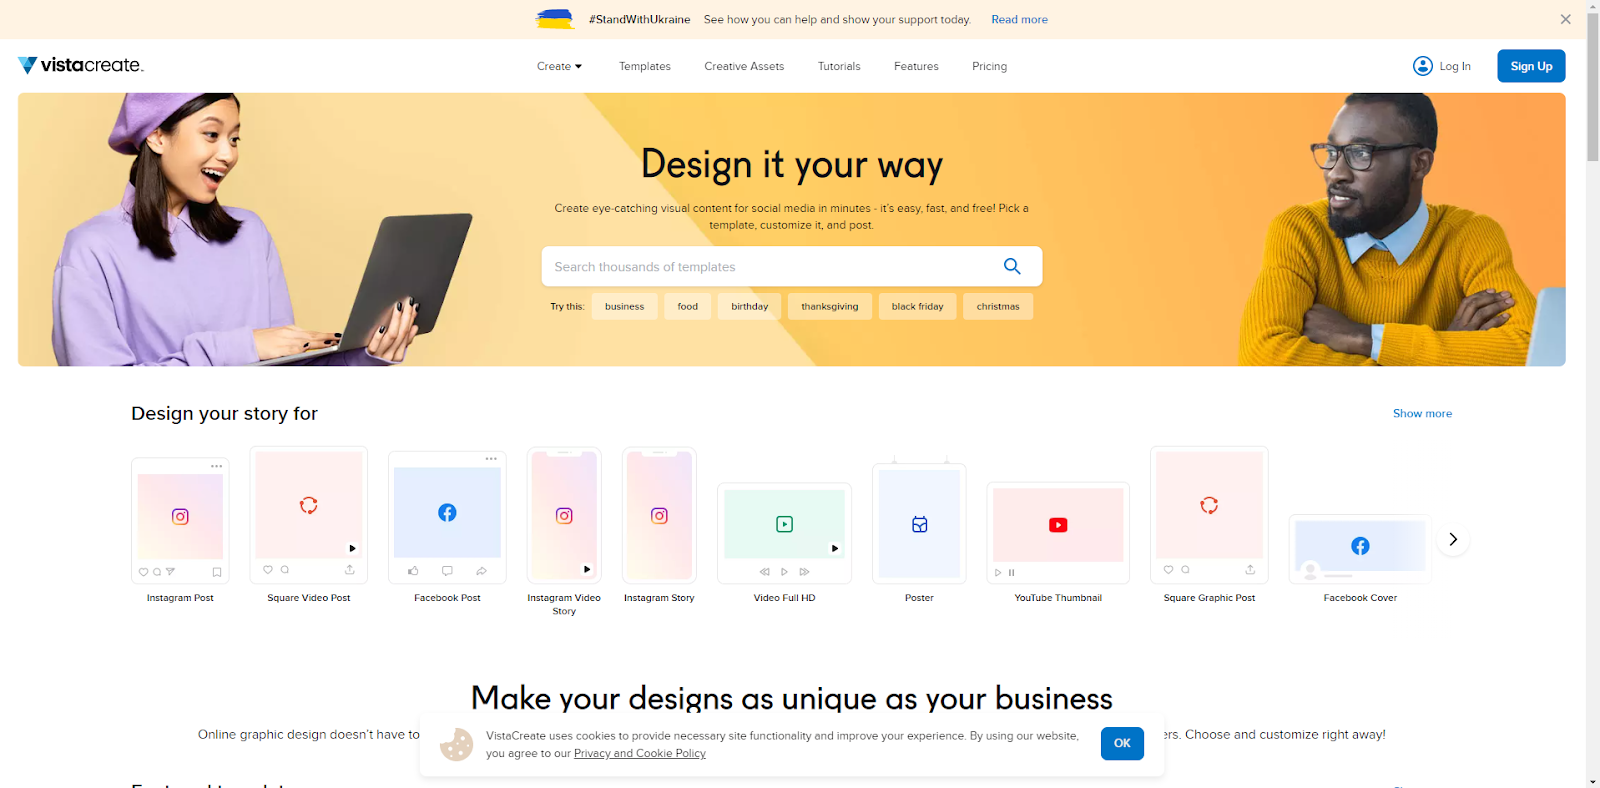Click the comment icon on Facebook Post card
Image resolution: width=1600 pixels, height=788 pixels.
pyautogui.click(x=447, y=571)
